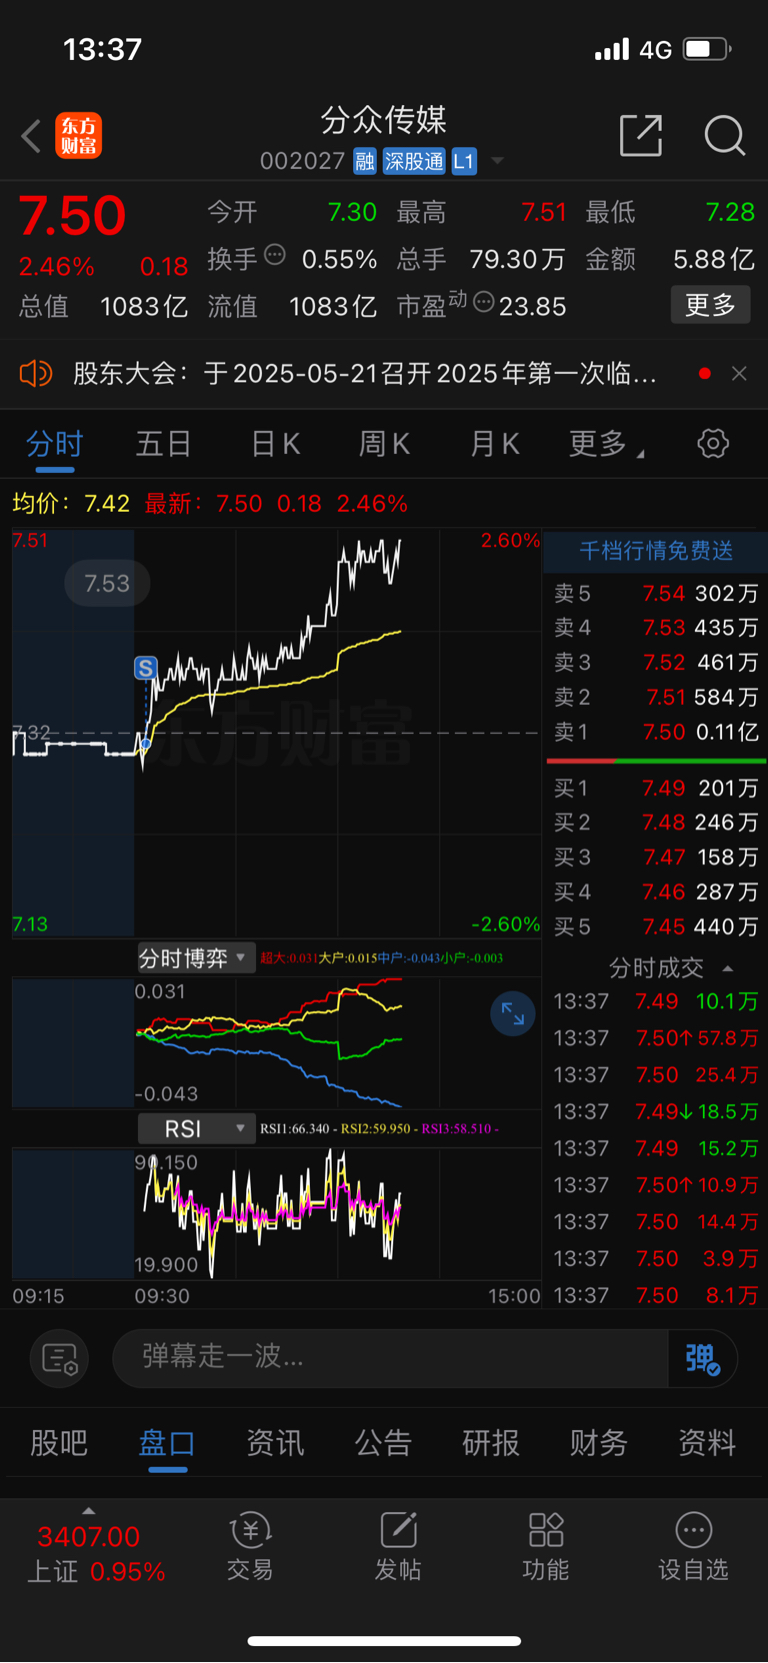Dismiss the announcement with the X
Image resolution: width=768 pixels, height=1663 pixels.
tap(739, 374)
